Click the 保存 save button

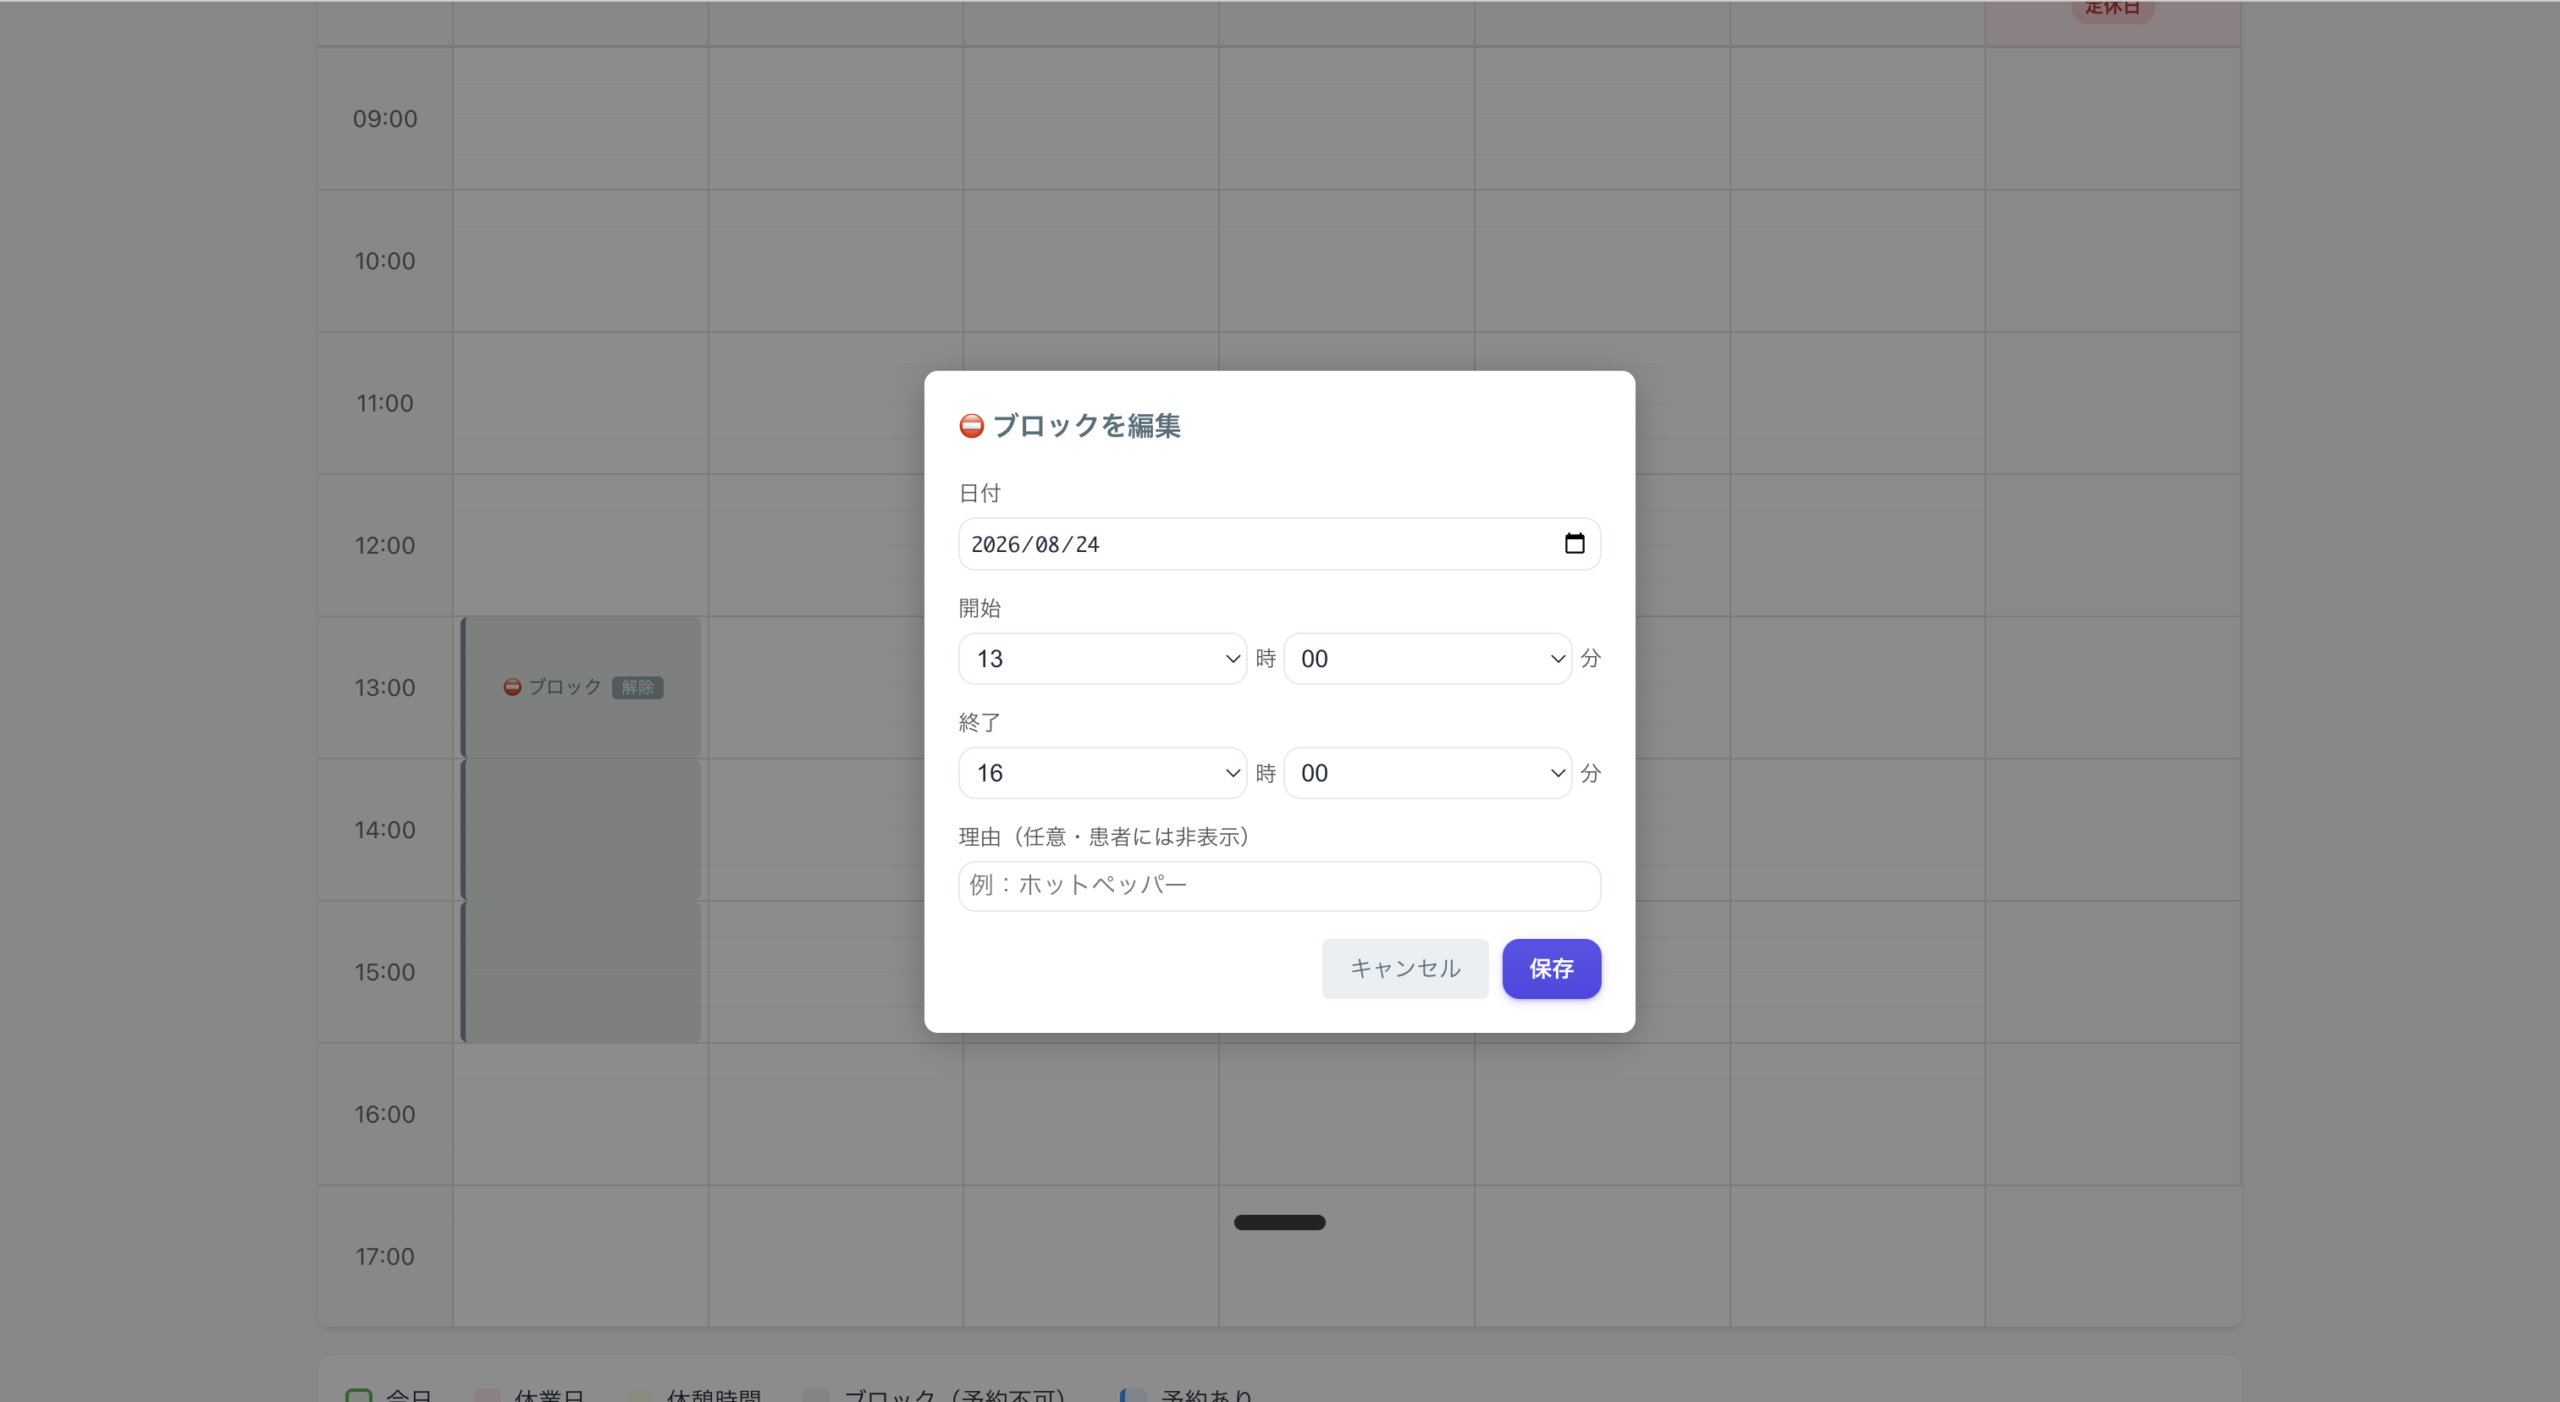[1551, 968]
